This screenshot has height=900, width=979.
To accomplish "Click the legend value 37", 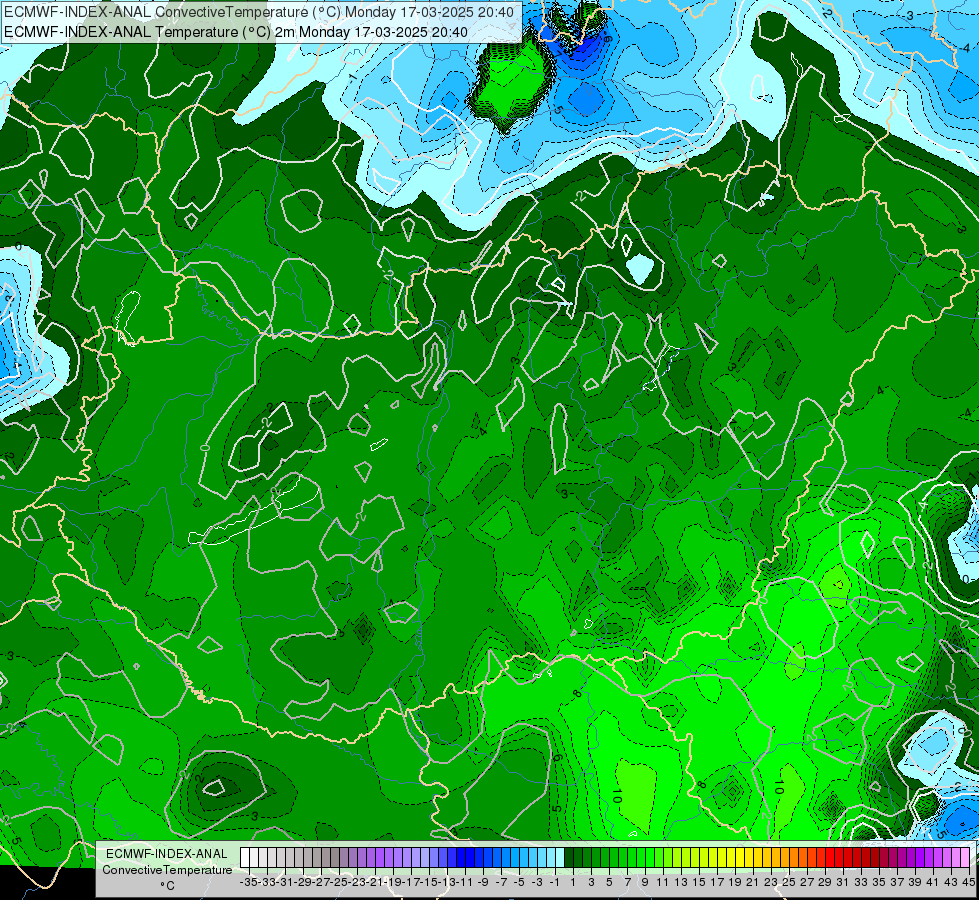I will 897,882.
